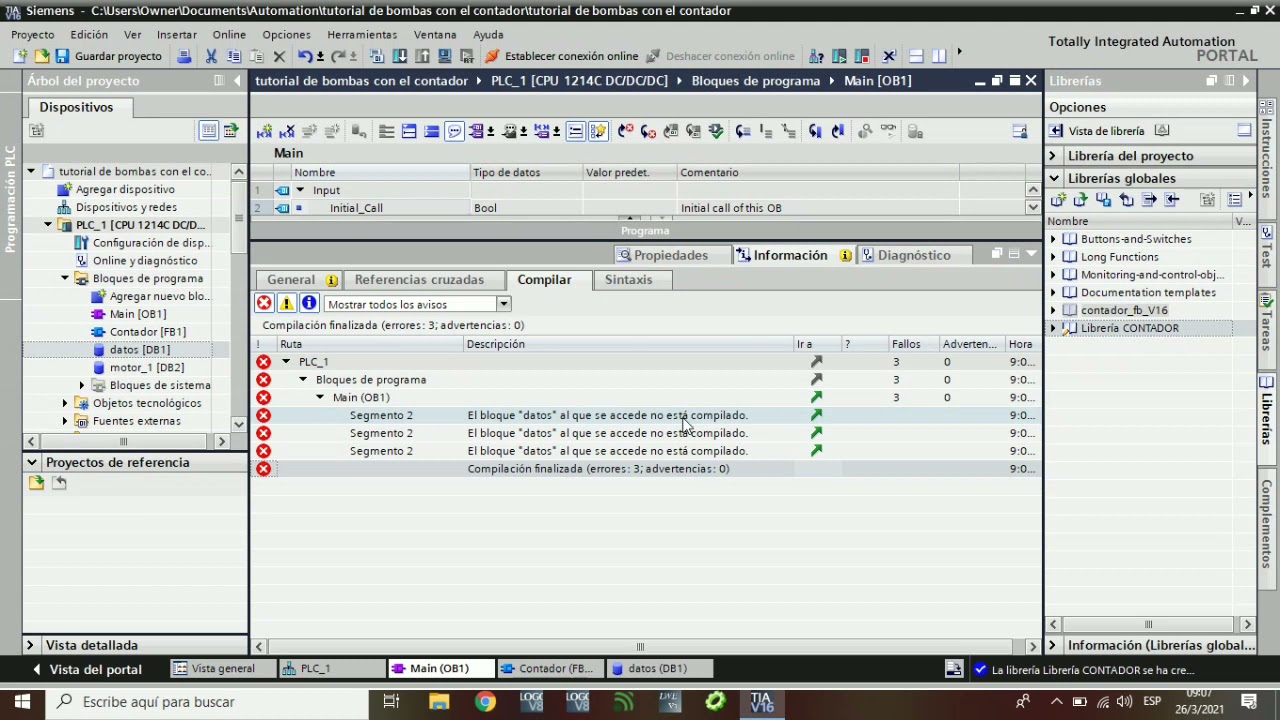
Task: Expand Vista detallada panel
Action: click(30, 646)
